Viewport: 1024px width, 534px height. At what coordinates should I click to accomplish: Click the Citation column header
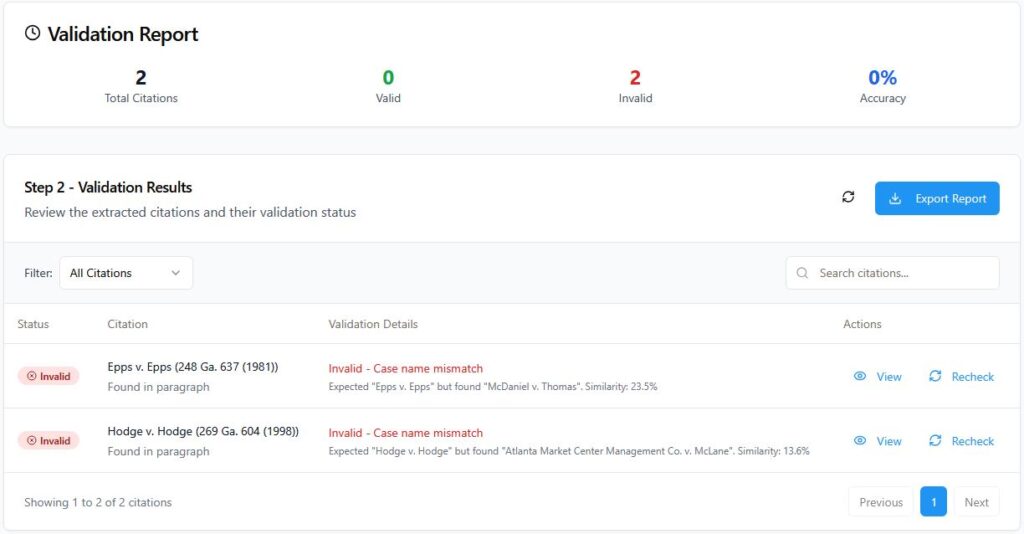click(x=127, y=324)
